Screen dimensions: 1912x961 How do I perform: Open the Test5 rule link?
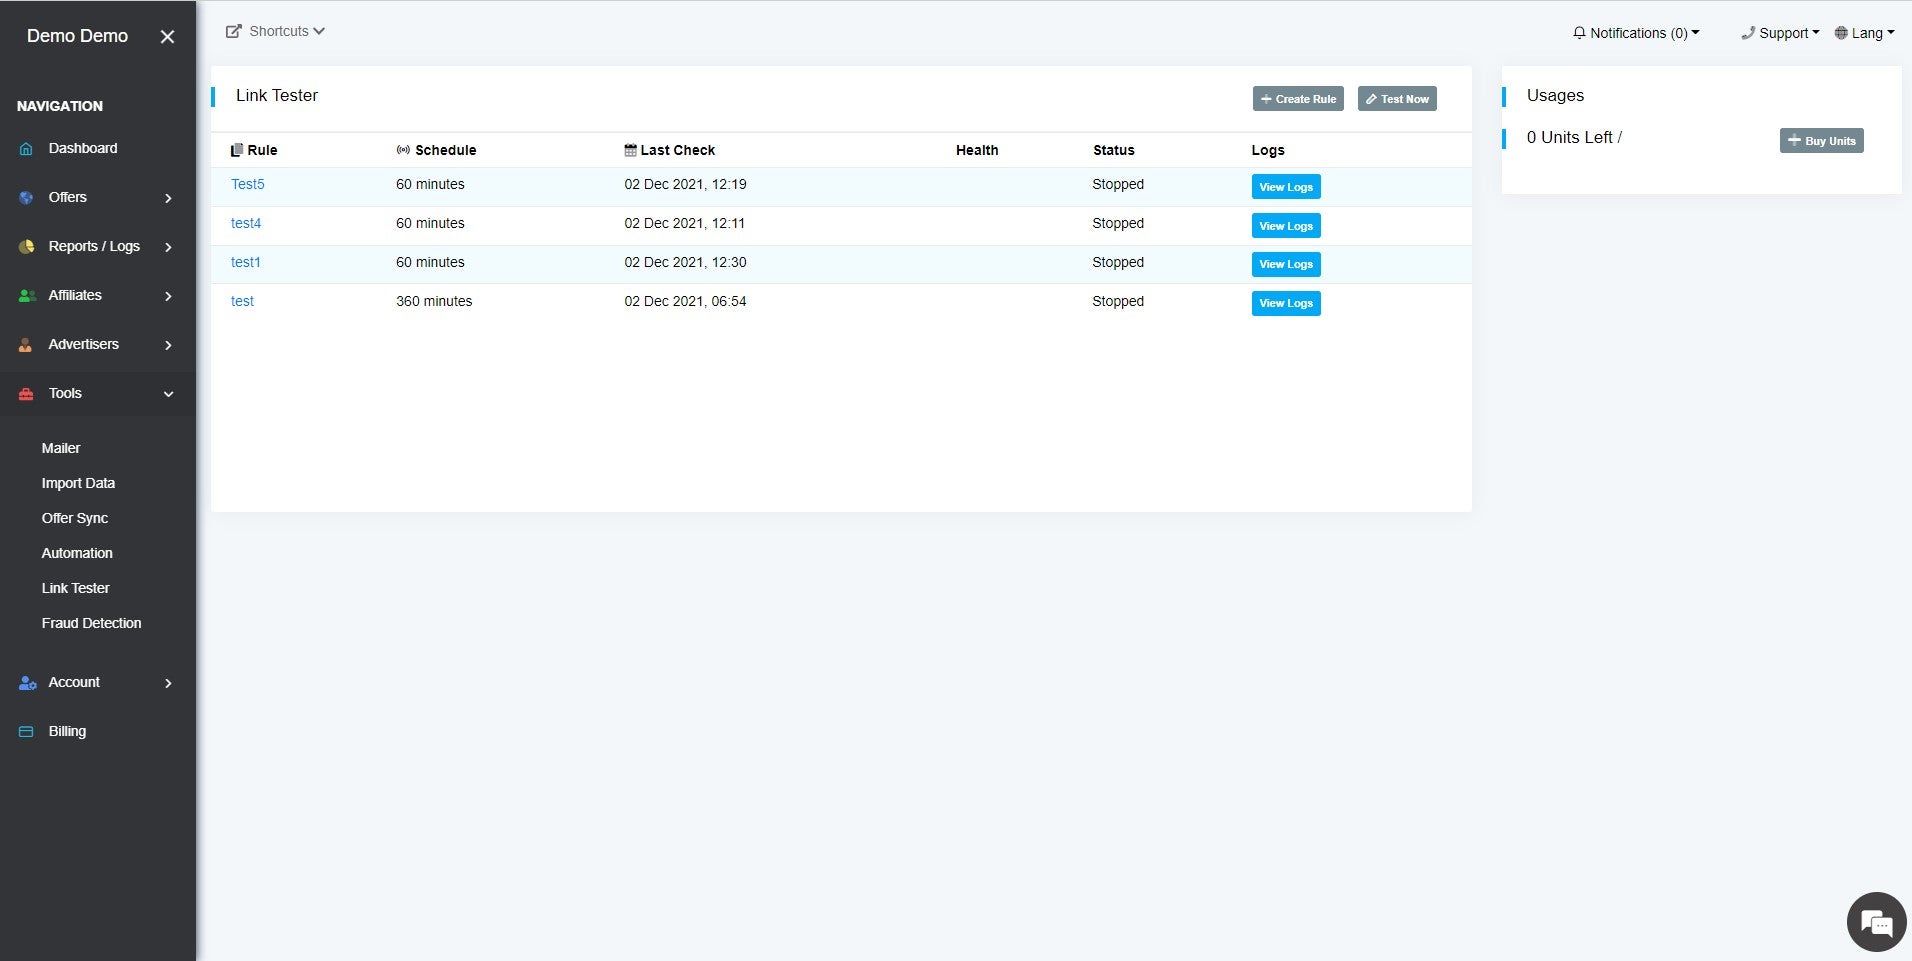tap(248, 184)
